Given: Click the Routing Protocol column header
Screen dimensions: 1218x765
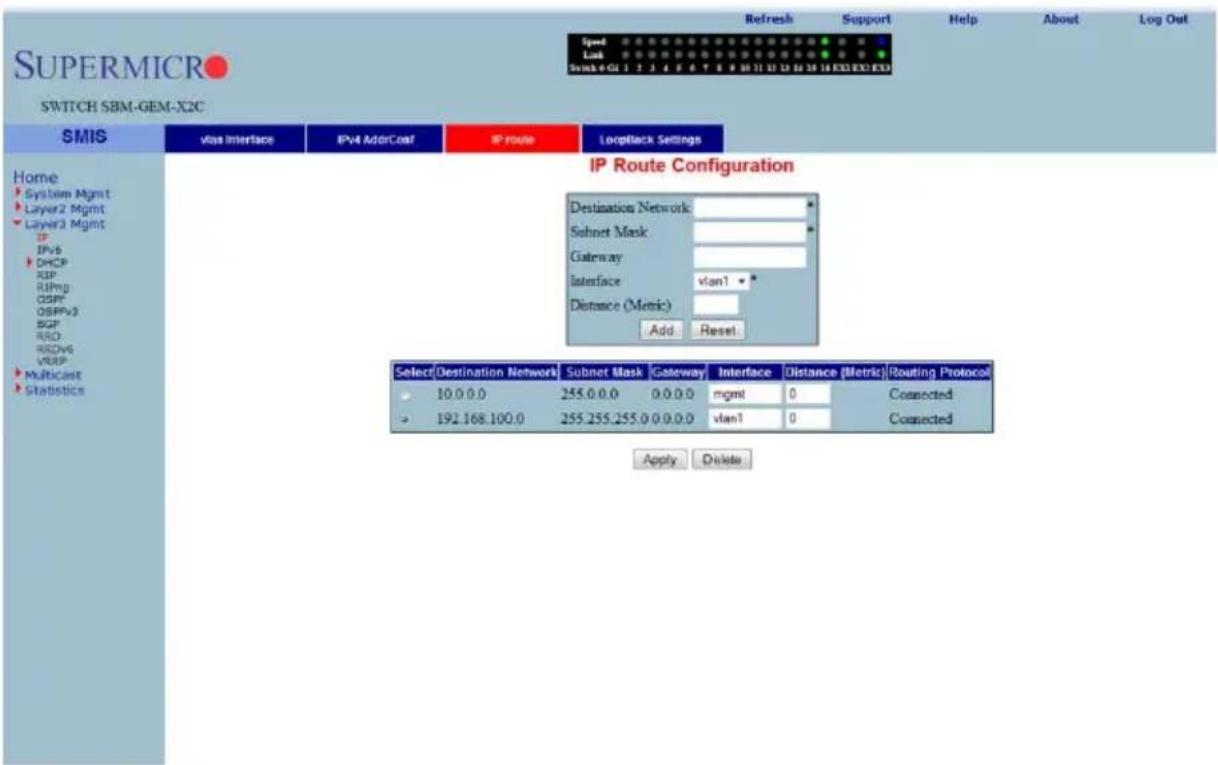Looking at the screenshot, I should 940,372.
